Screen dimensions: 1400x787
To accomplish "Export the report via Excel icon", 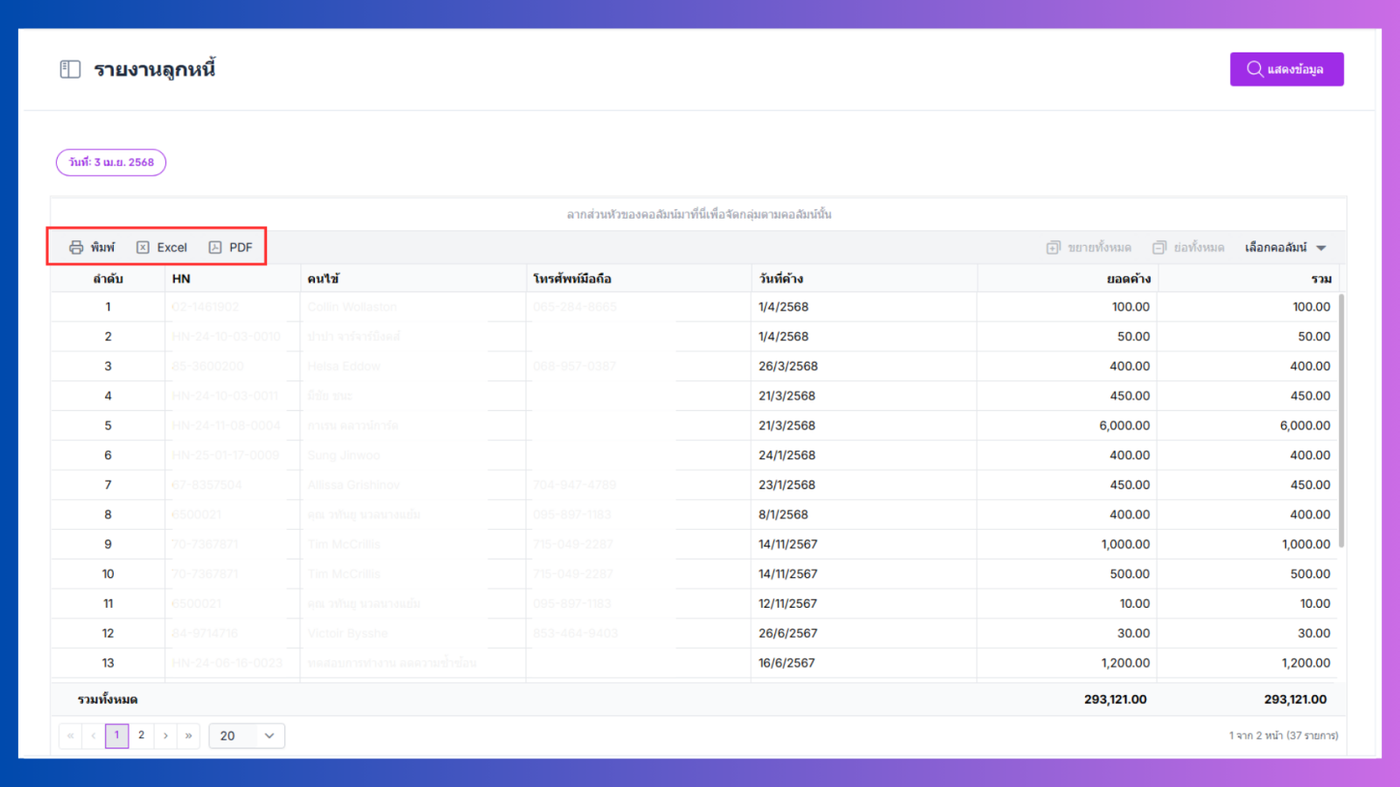I will (x=143, y=247).
